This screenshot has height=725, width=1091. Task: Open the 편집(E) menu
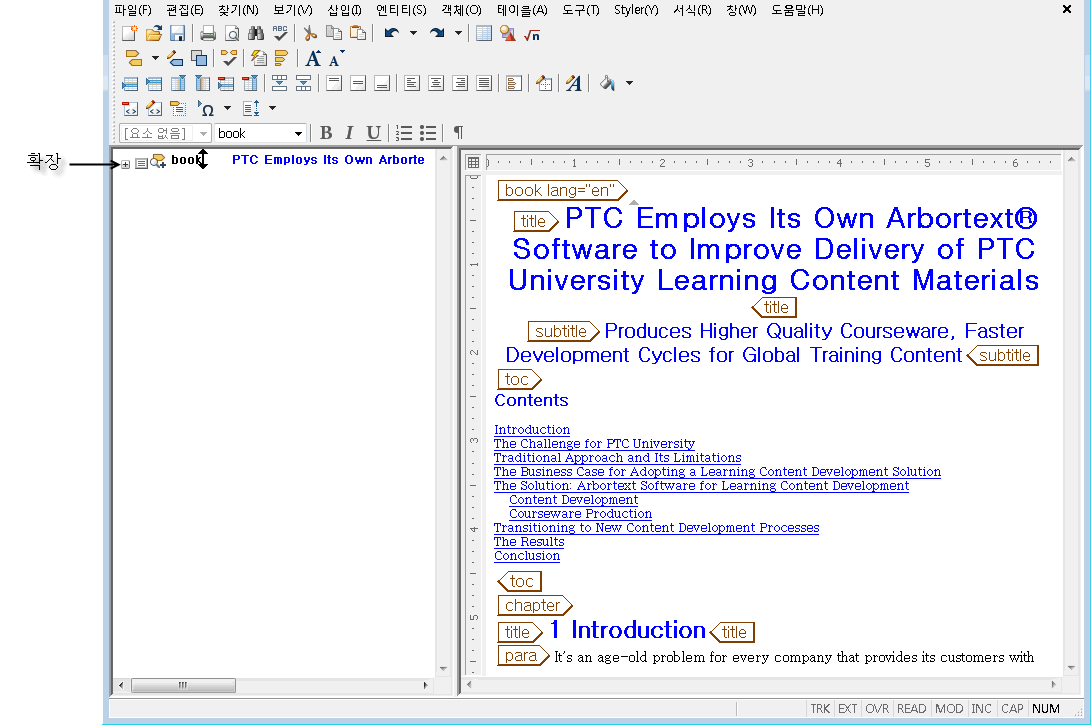click(x=185, y=10)
